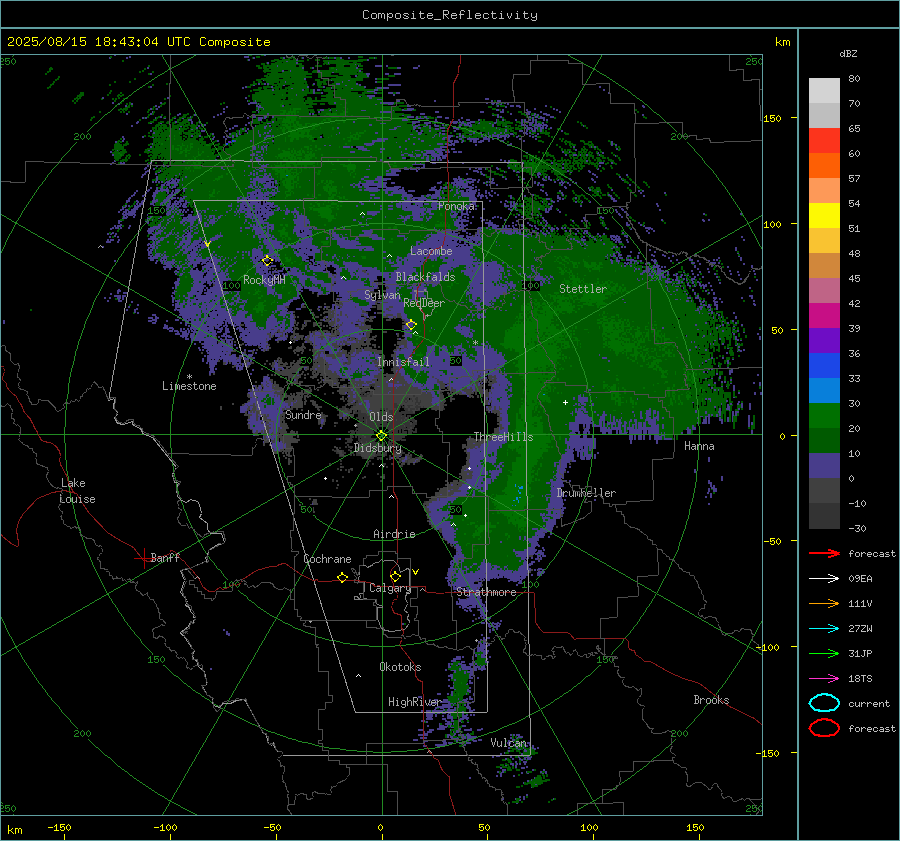The width and height of the screenshot is (900, 841).
Task: Click the Stettler town label
Action: [583, 289]
